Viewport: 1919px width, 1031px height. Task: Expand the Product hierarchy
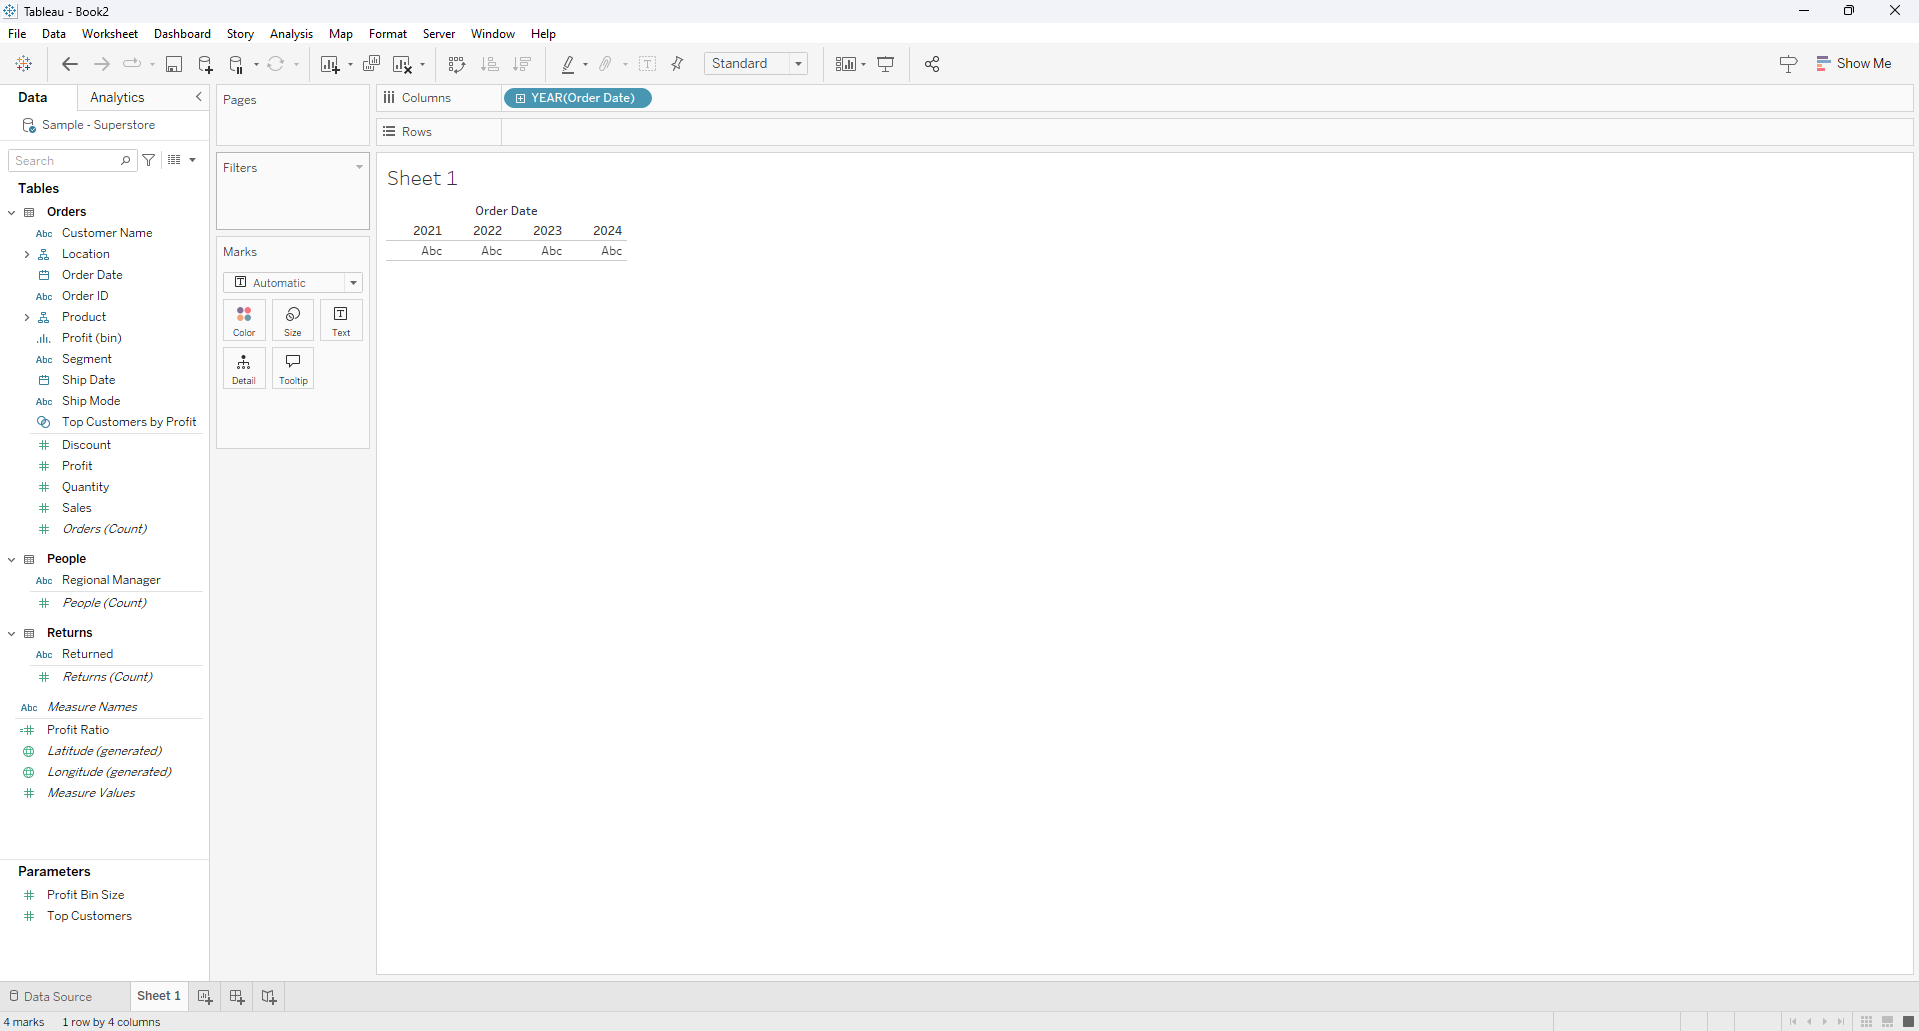pos(27,317)
